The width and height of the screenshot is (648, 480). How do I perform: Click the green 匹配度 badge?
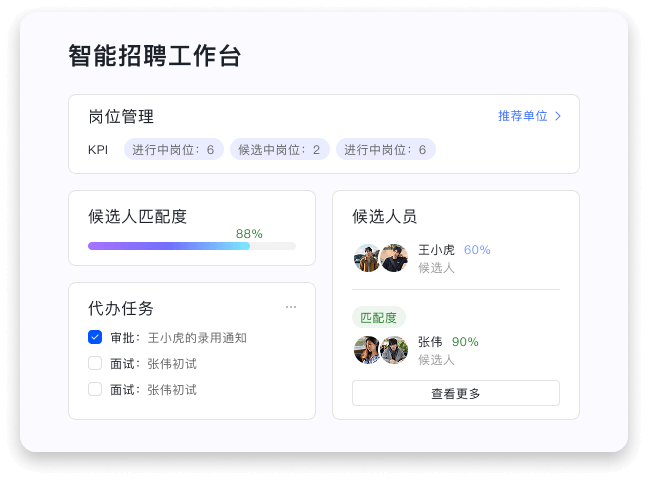(379, 318)
